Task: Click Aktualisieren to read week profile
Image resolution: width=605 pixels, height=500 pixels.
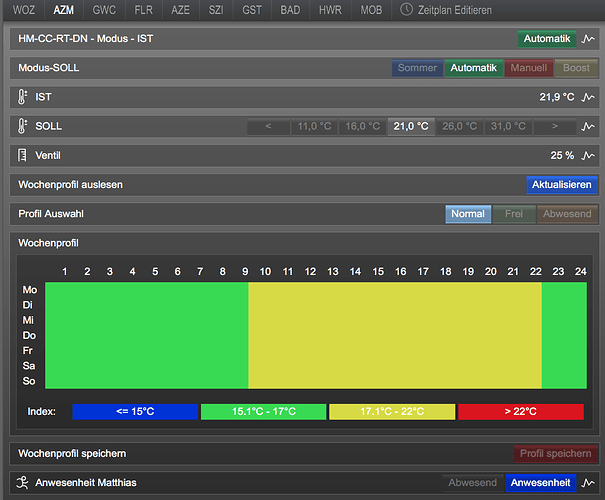Action: 562,185
